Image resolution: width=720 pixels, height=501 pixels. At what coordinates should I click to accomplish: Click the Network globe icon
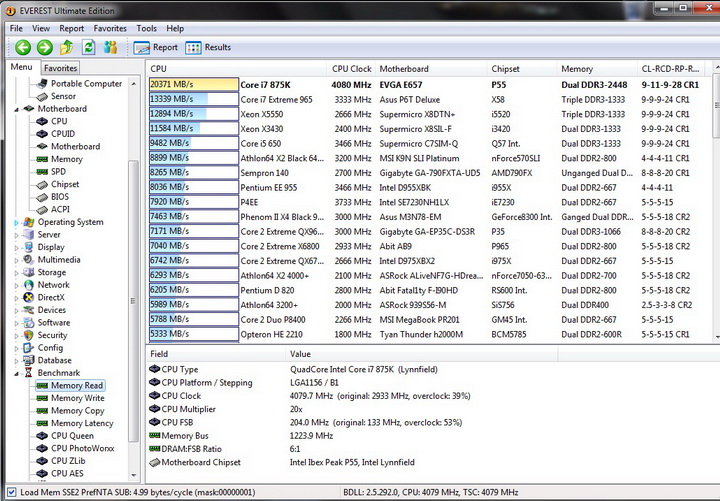pyautogui.click(x=29, y=285)
